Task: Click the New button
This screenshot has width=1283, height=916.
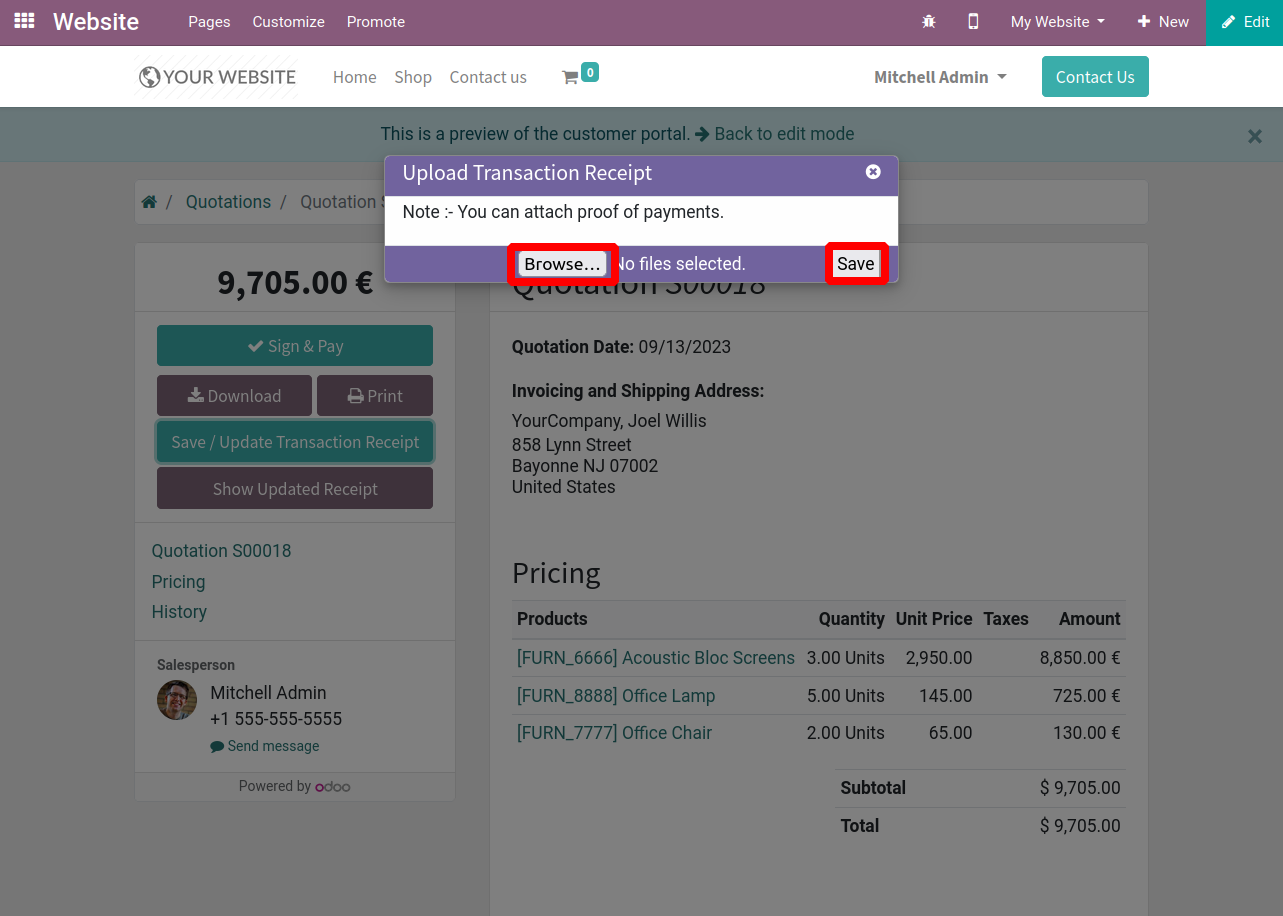Action: 1163,22
